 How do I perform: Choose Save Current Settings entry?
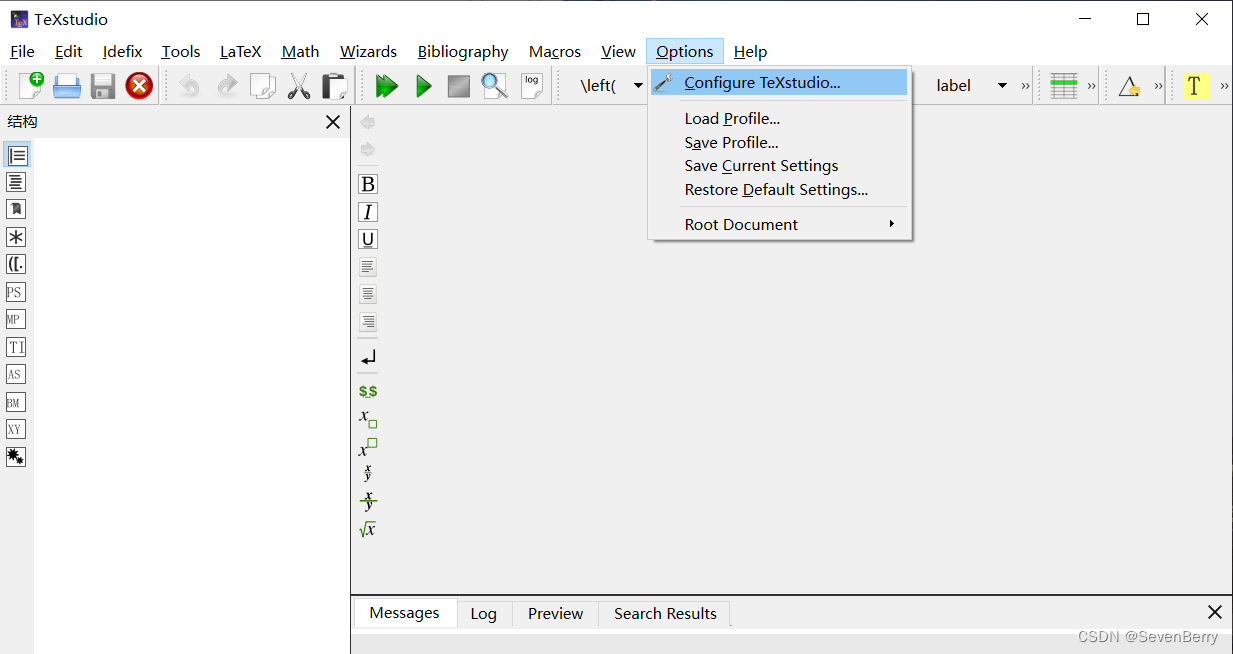[x=779, y=166]
